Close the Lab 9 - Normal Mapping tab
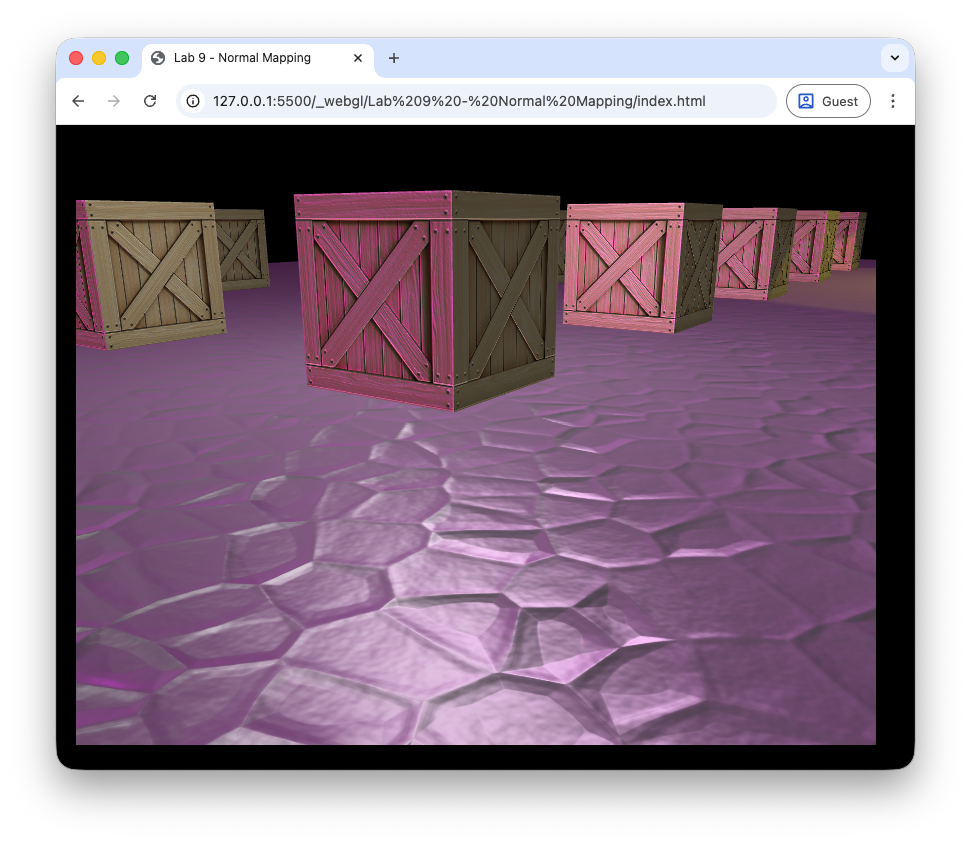The width and height of the screenshot is (971, 844). pyautogui.click(x=358, y=58)
